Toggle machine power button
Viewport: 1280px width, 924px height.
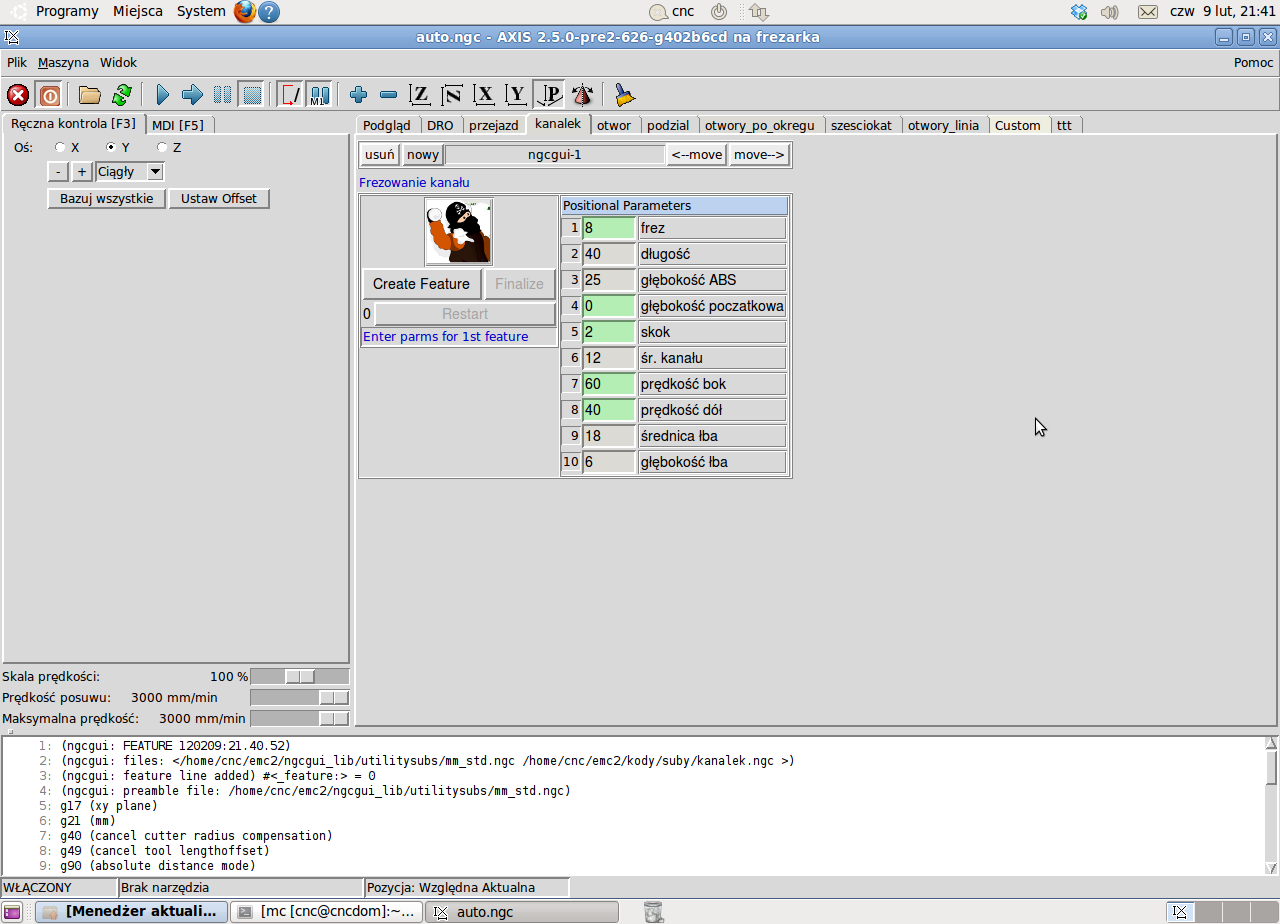(x=49, y=95)
